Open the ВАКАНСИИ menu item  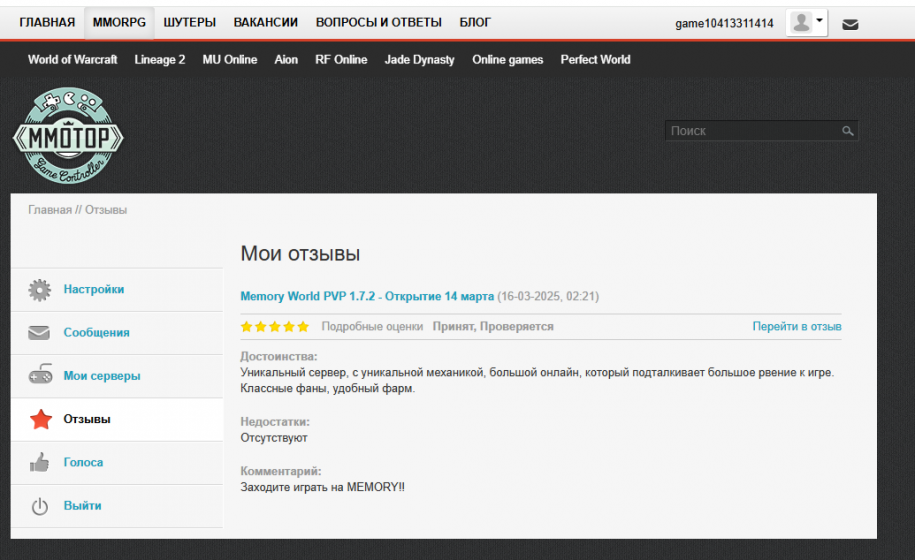pyautogui.click(x=266, y=23)
